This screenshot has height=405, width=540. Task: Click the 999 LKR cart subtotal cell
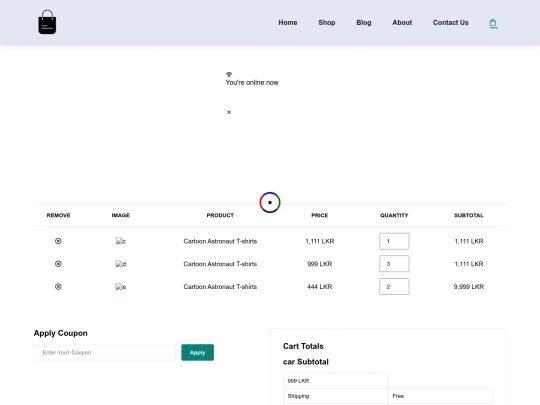[x=336, y=381]
